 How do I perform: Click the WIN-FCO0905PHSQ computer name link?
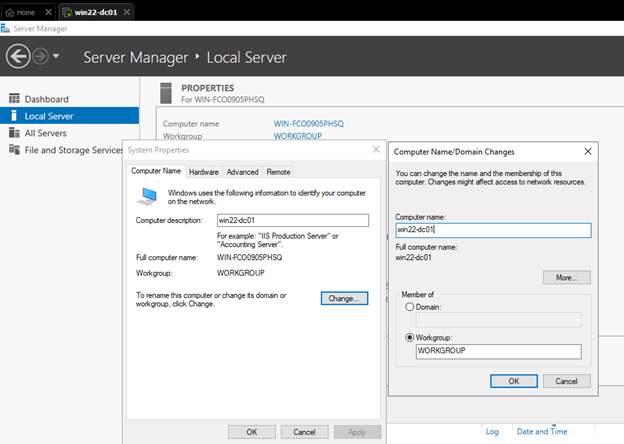(308, 123)
